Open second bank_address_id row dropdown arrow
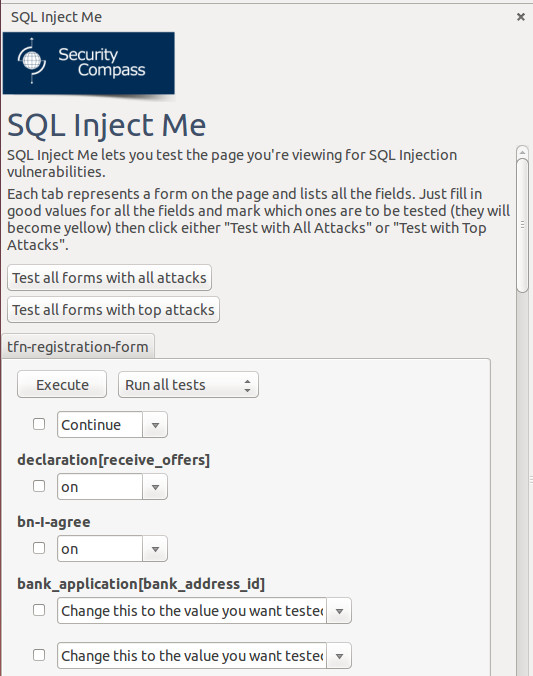Image resolution: width=533 pixels, height=676 pixels. pos(339,656)
